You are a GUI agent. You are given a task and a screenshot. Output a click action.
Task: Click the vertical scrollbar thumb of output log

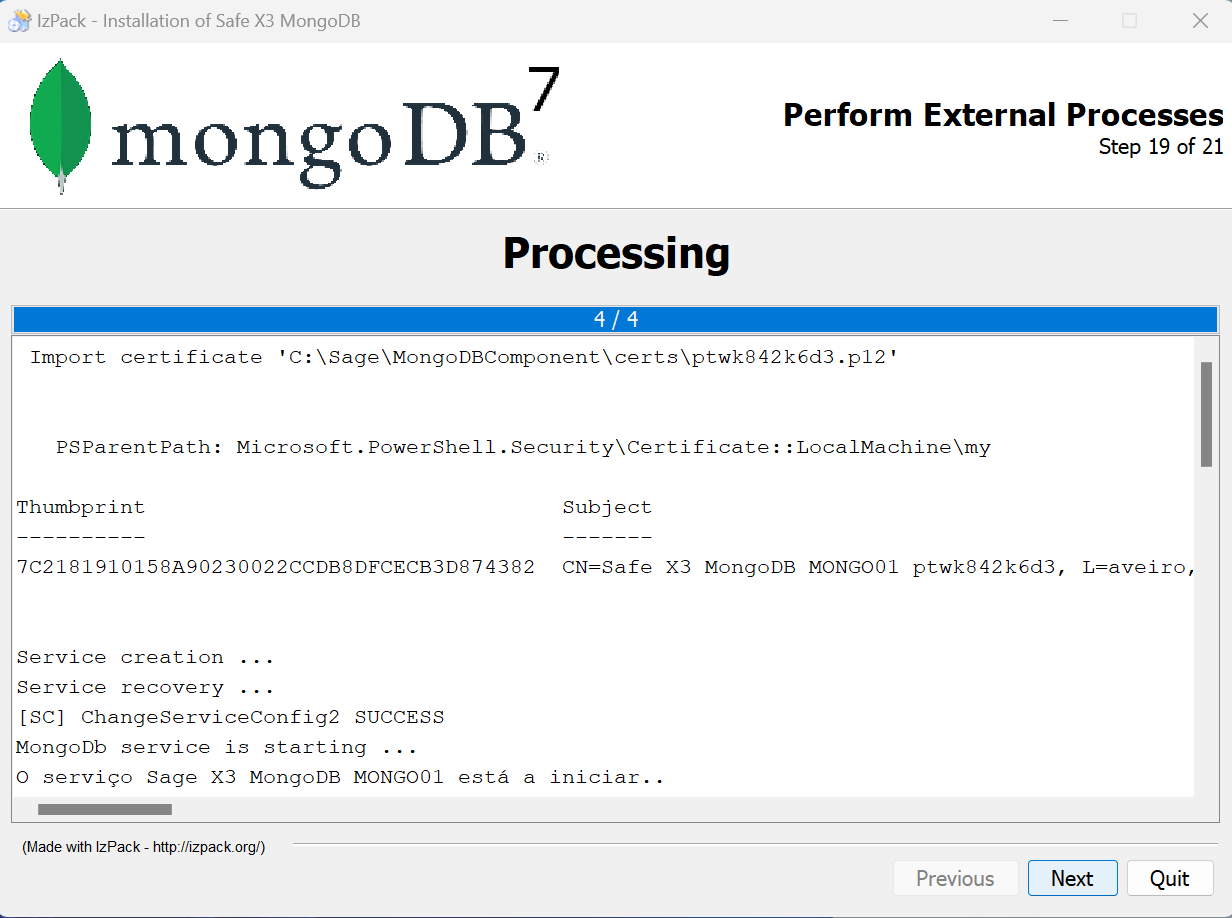pyautogui.click(x=1206, y=413)
